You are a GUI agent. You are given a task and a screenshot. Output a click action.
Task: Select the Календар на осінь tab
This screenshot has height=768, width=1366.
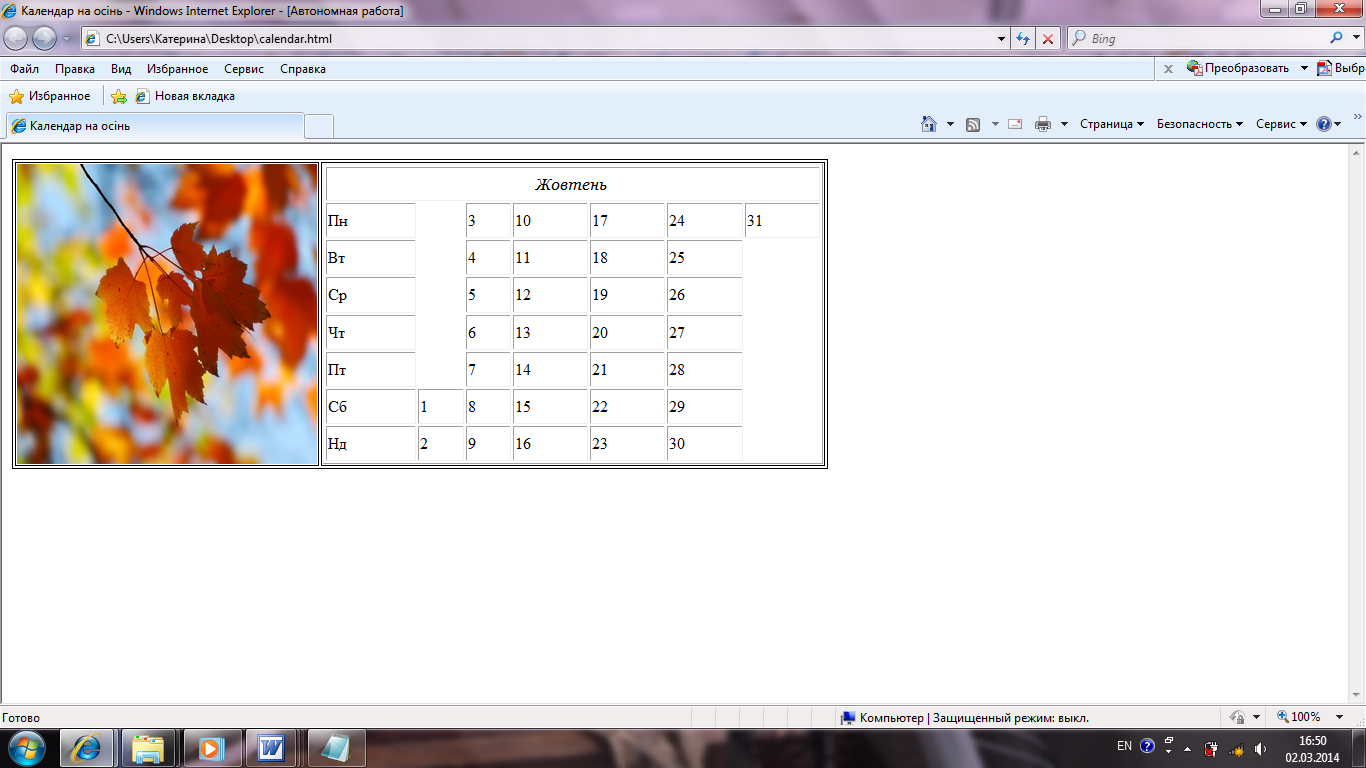click(x=154, y=126)
